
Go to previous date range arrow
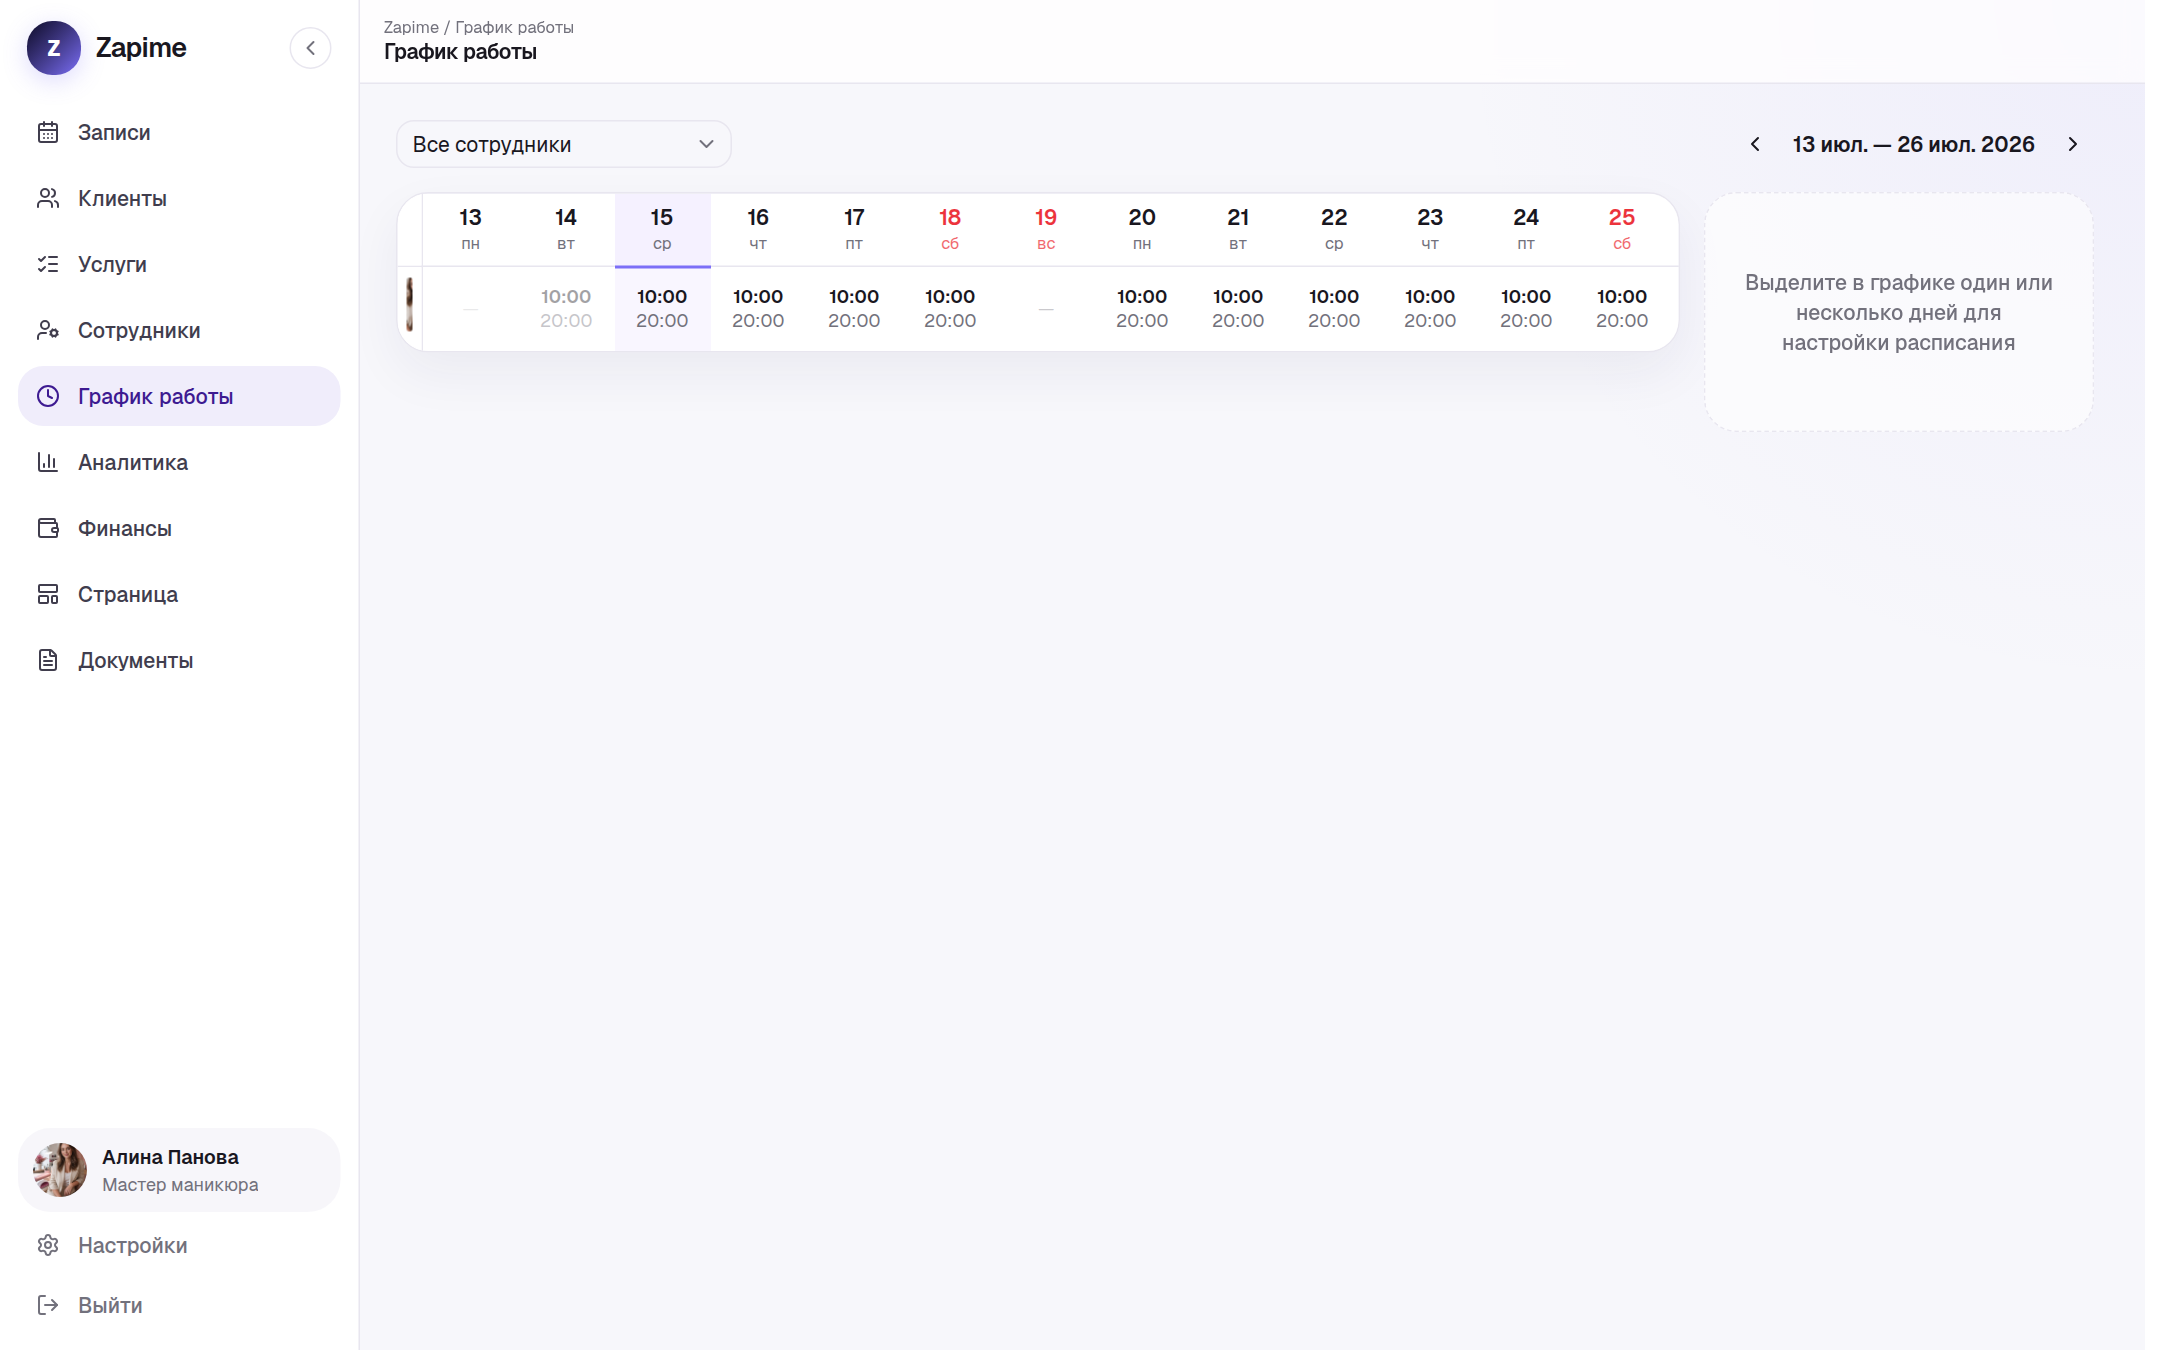point(1755,144)
